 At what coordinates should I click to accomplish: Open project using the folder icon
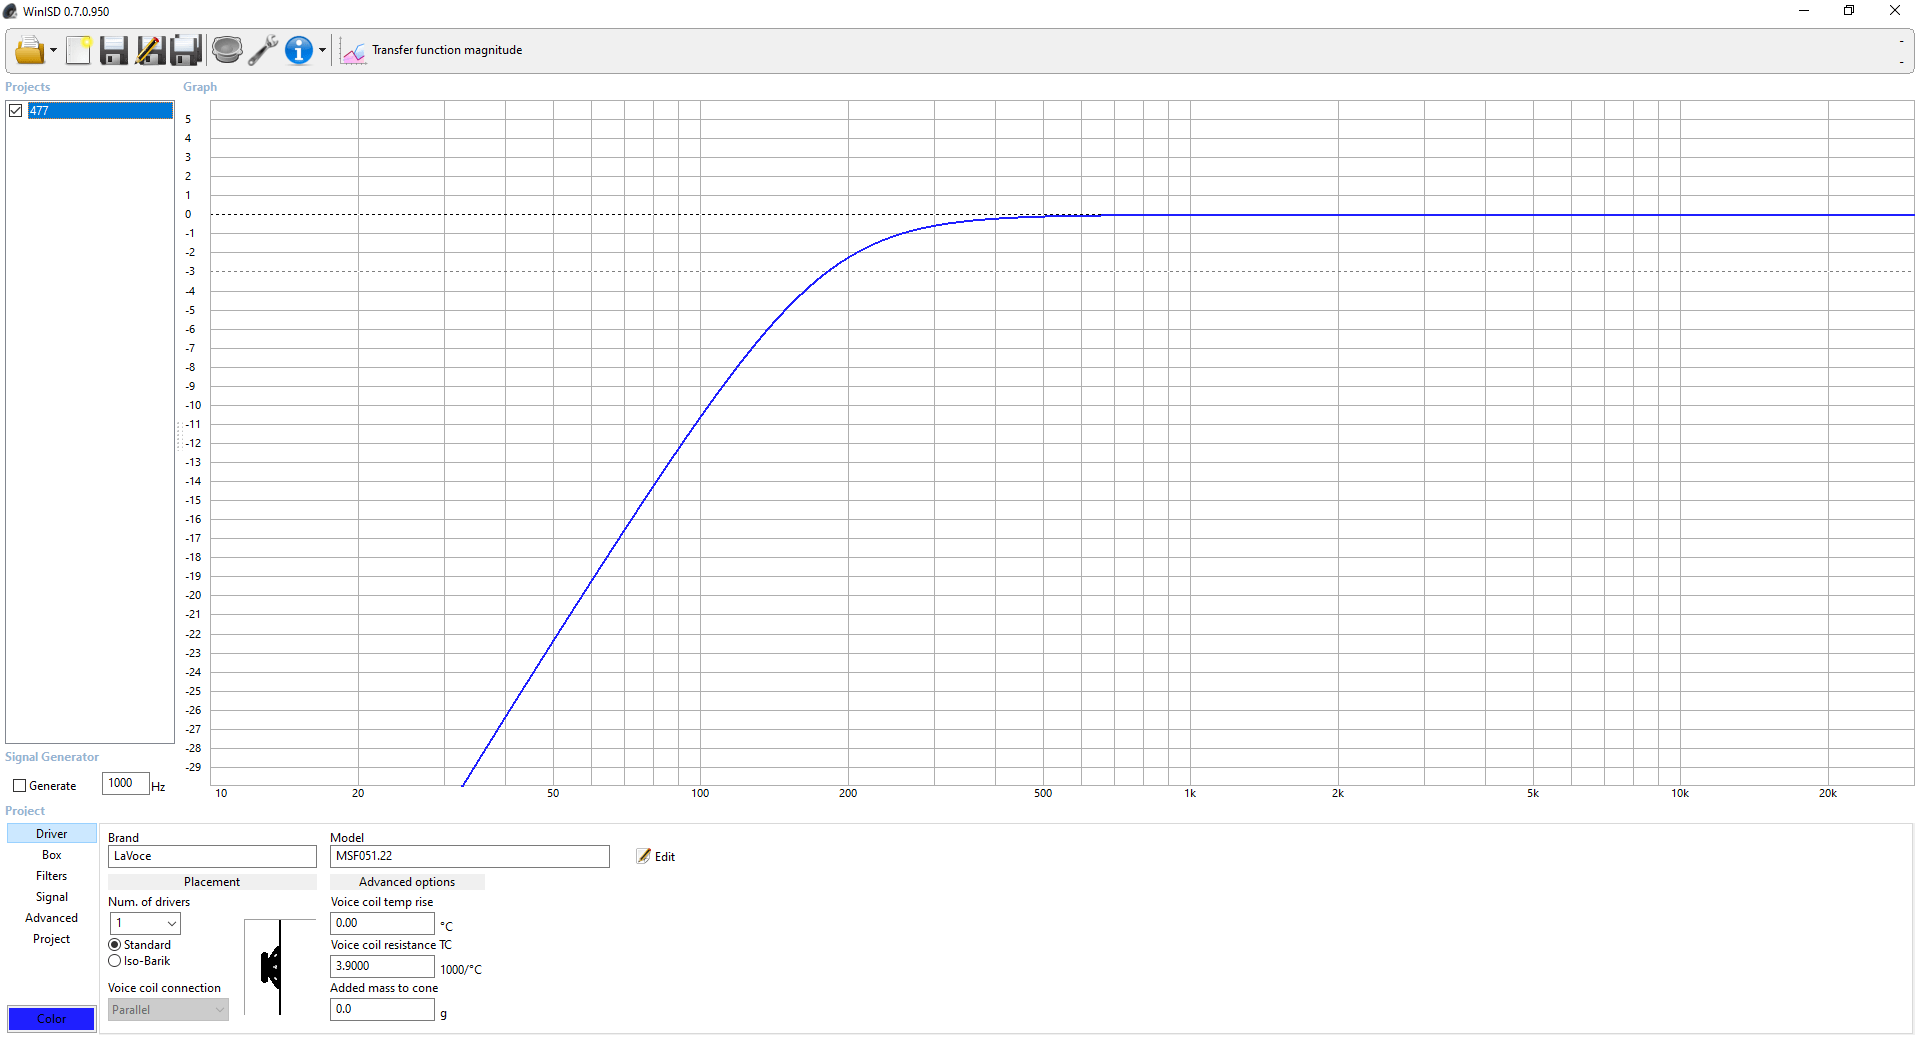[30, 50]
